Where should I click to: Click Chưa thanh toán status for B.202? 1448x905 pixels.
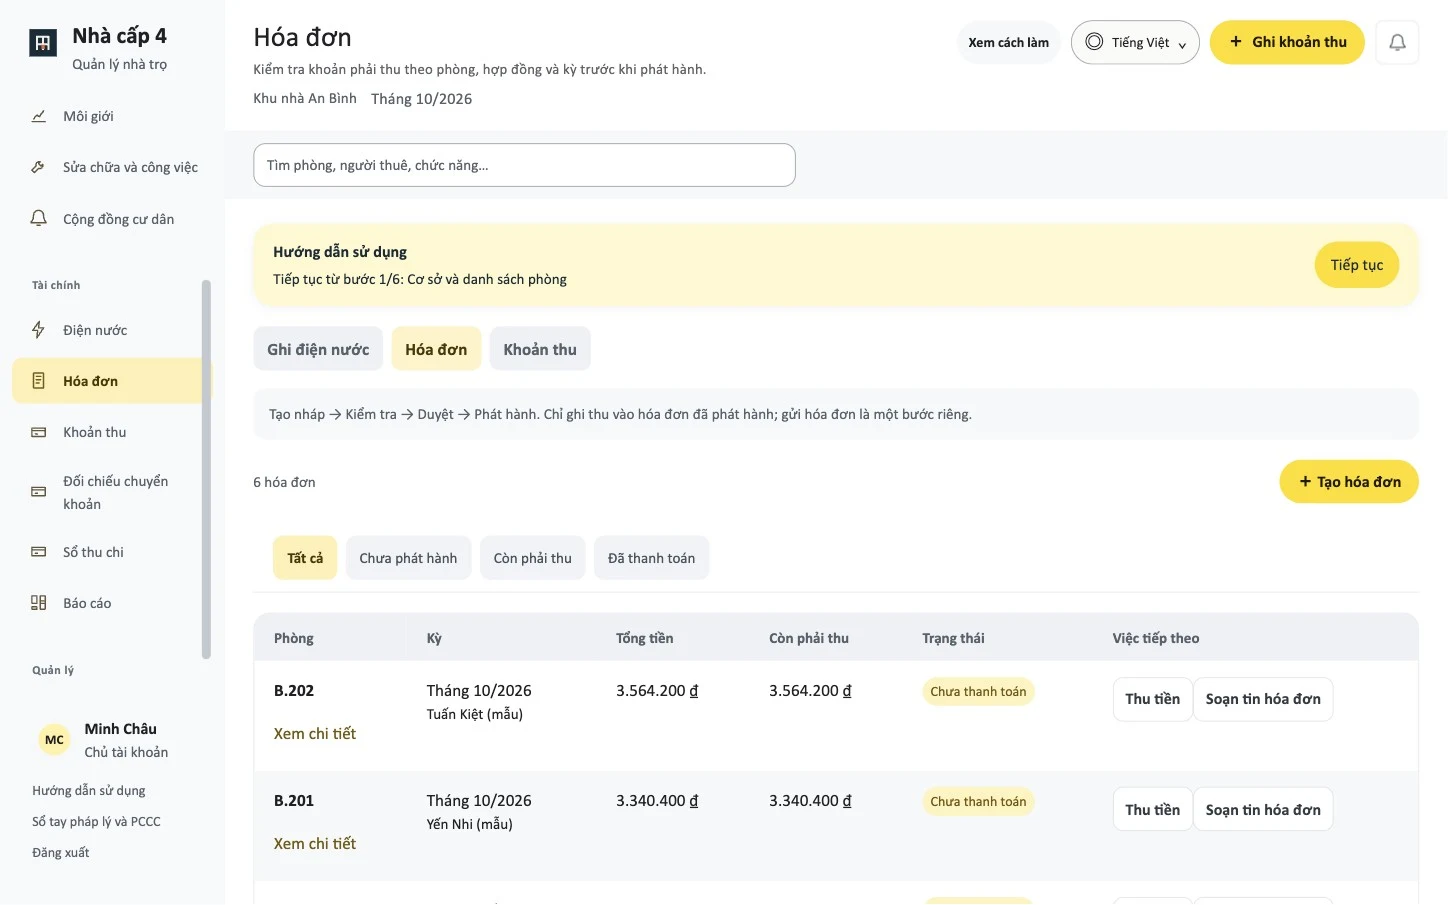[978, 691]
